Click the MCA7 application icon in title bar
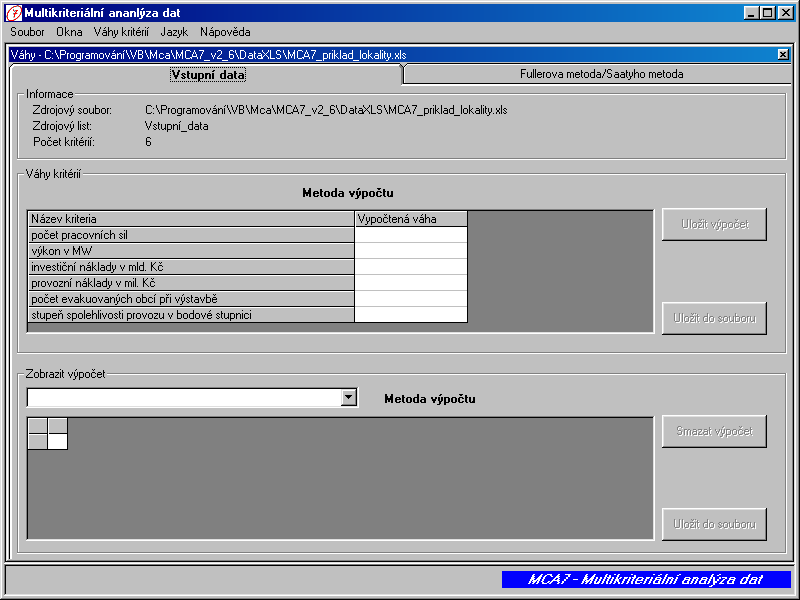This screenshot has height=600, width=800. [13, 12]
